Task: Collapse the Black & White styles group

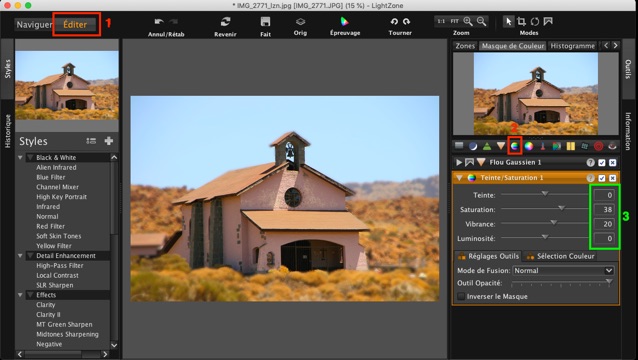Action: click(x=20, y=157)
